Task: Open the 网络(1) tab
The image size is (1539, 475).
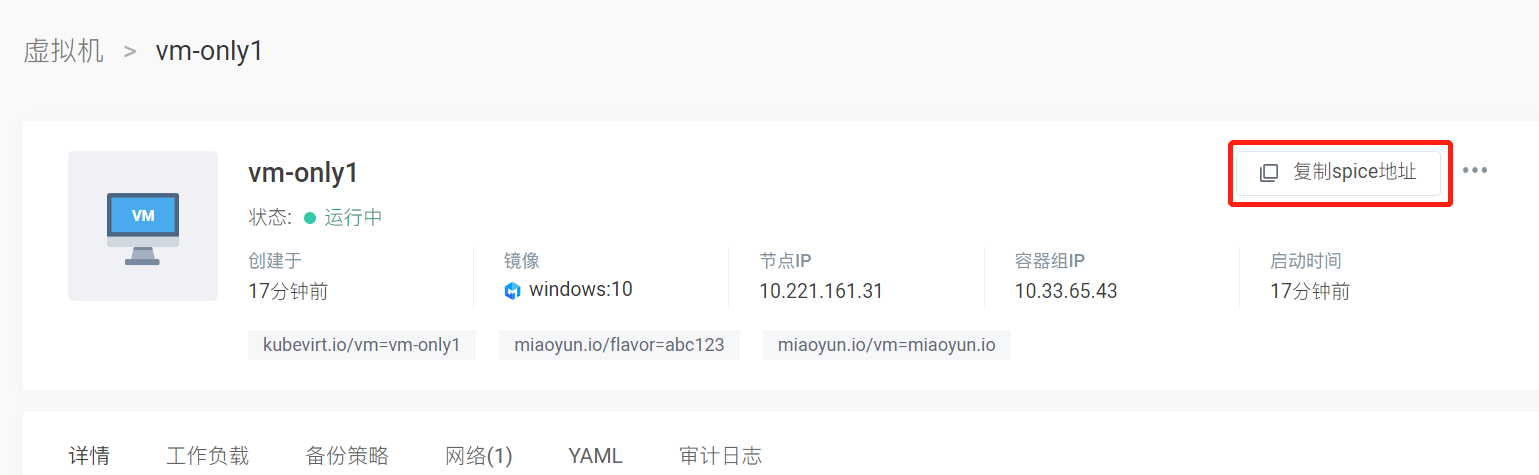Action: pos(479,456)
